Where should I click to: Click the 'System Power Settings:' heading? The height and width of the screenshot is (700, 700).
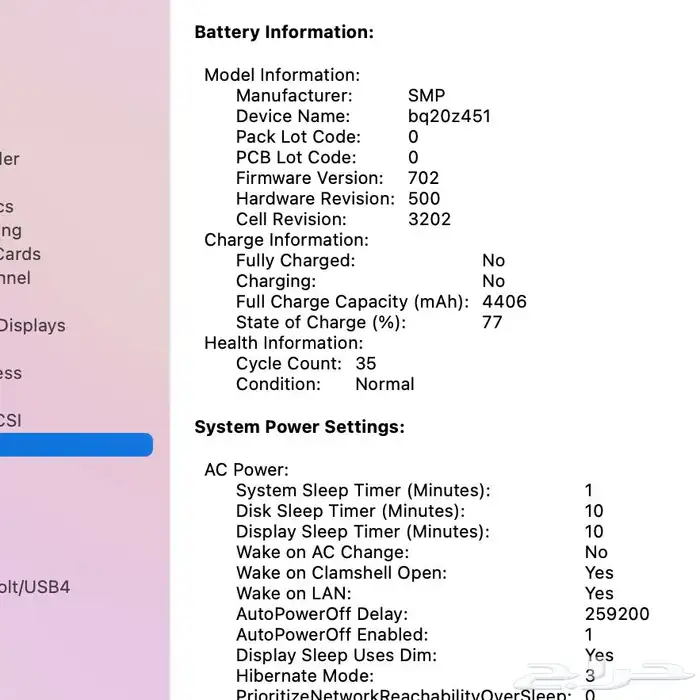click(300, 427)
